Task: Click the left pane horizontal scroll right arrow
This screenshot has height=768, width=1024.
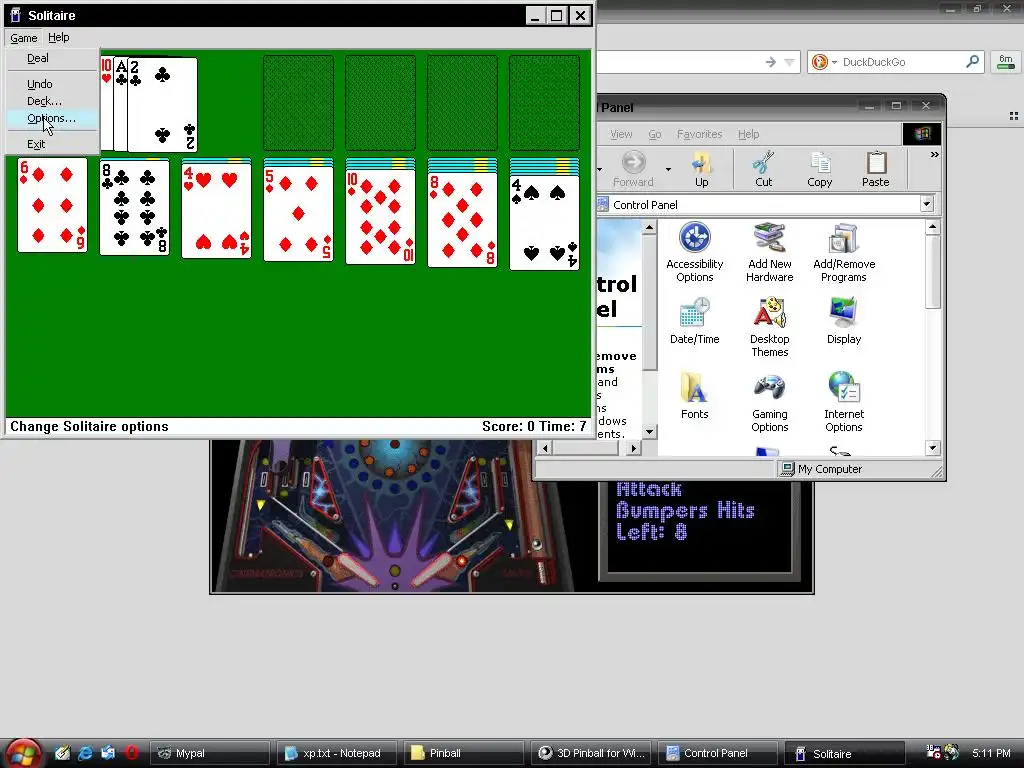Action: click(633, 448)
